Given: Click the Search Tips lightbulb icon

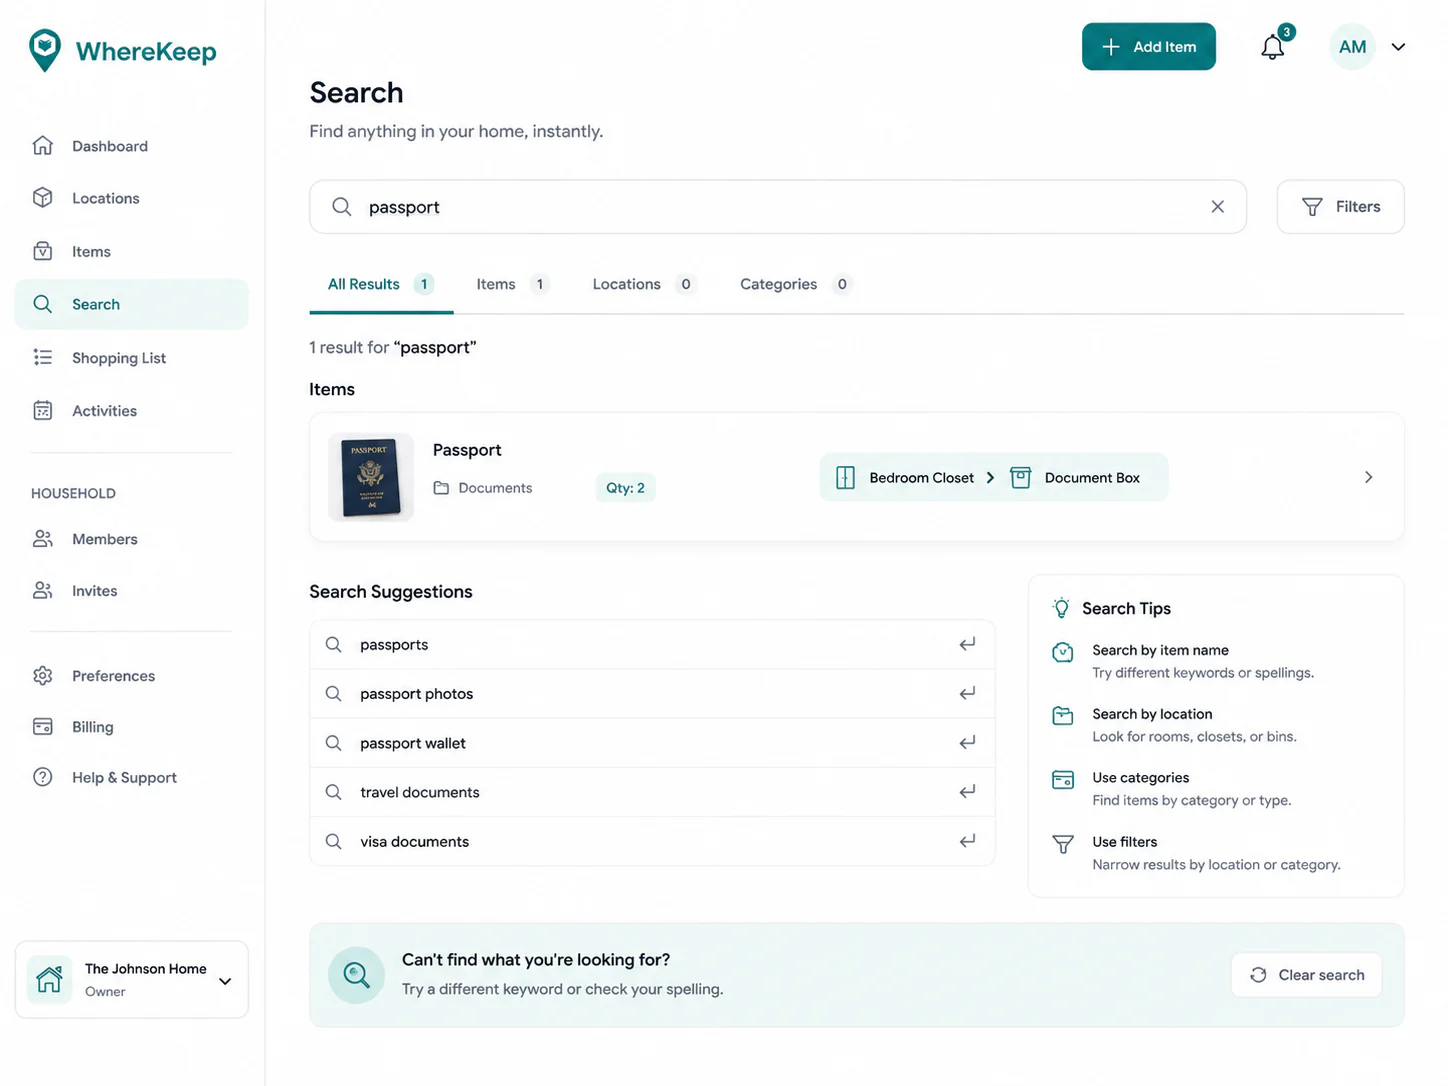Looking at the screenshot, I should [x=1061, y=608].
